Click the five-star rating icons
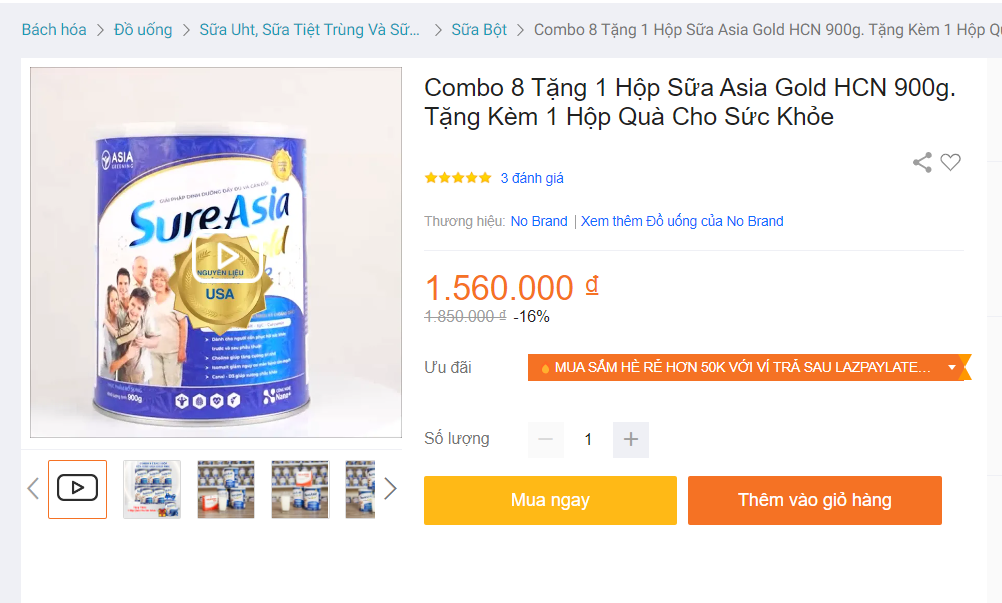1002x603 pixels. (458, 178)
